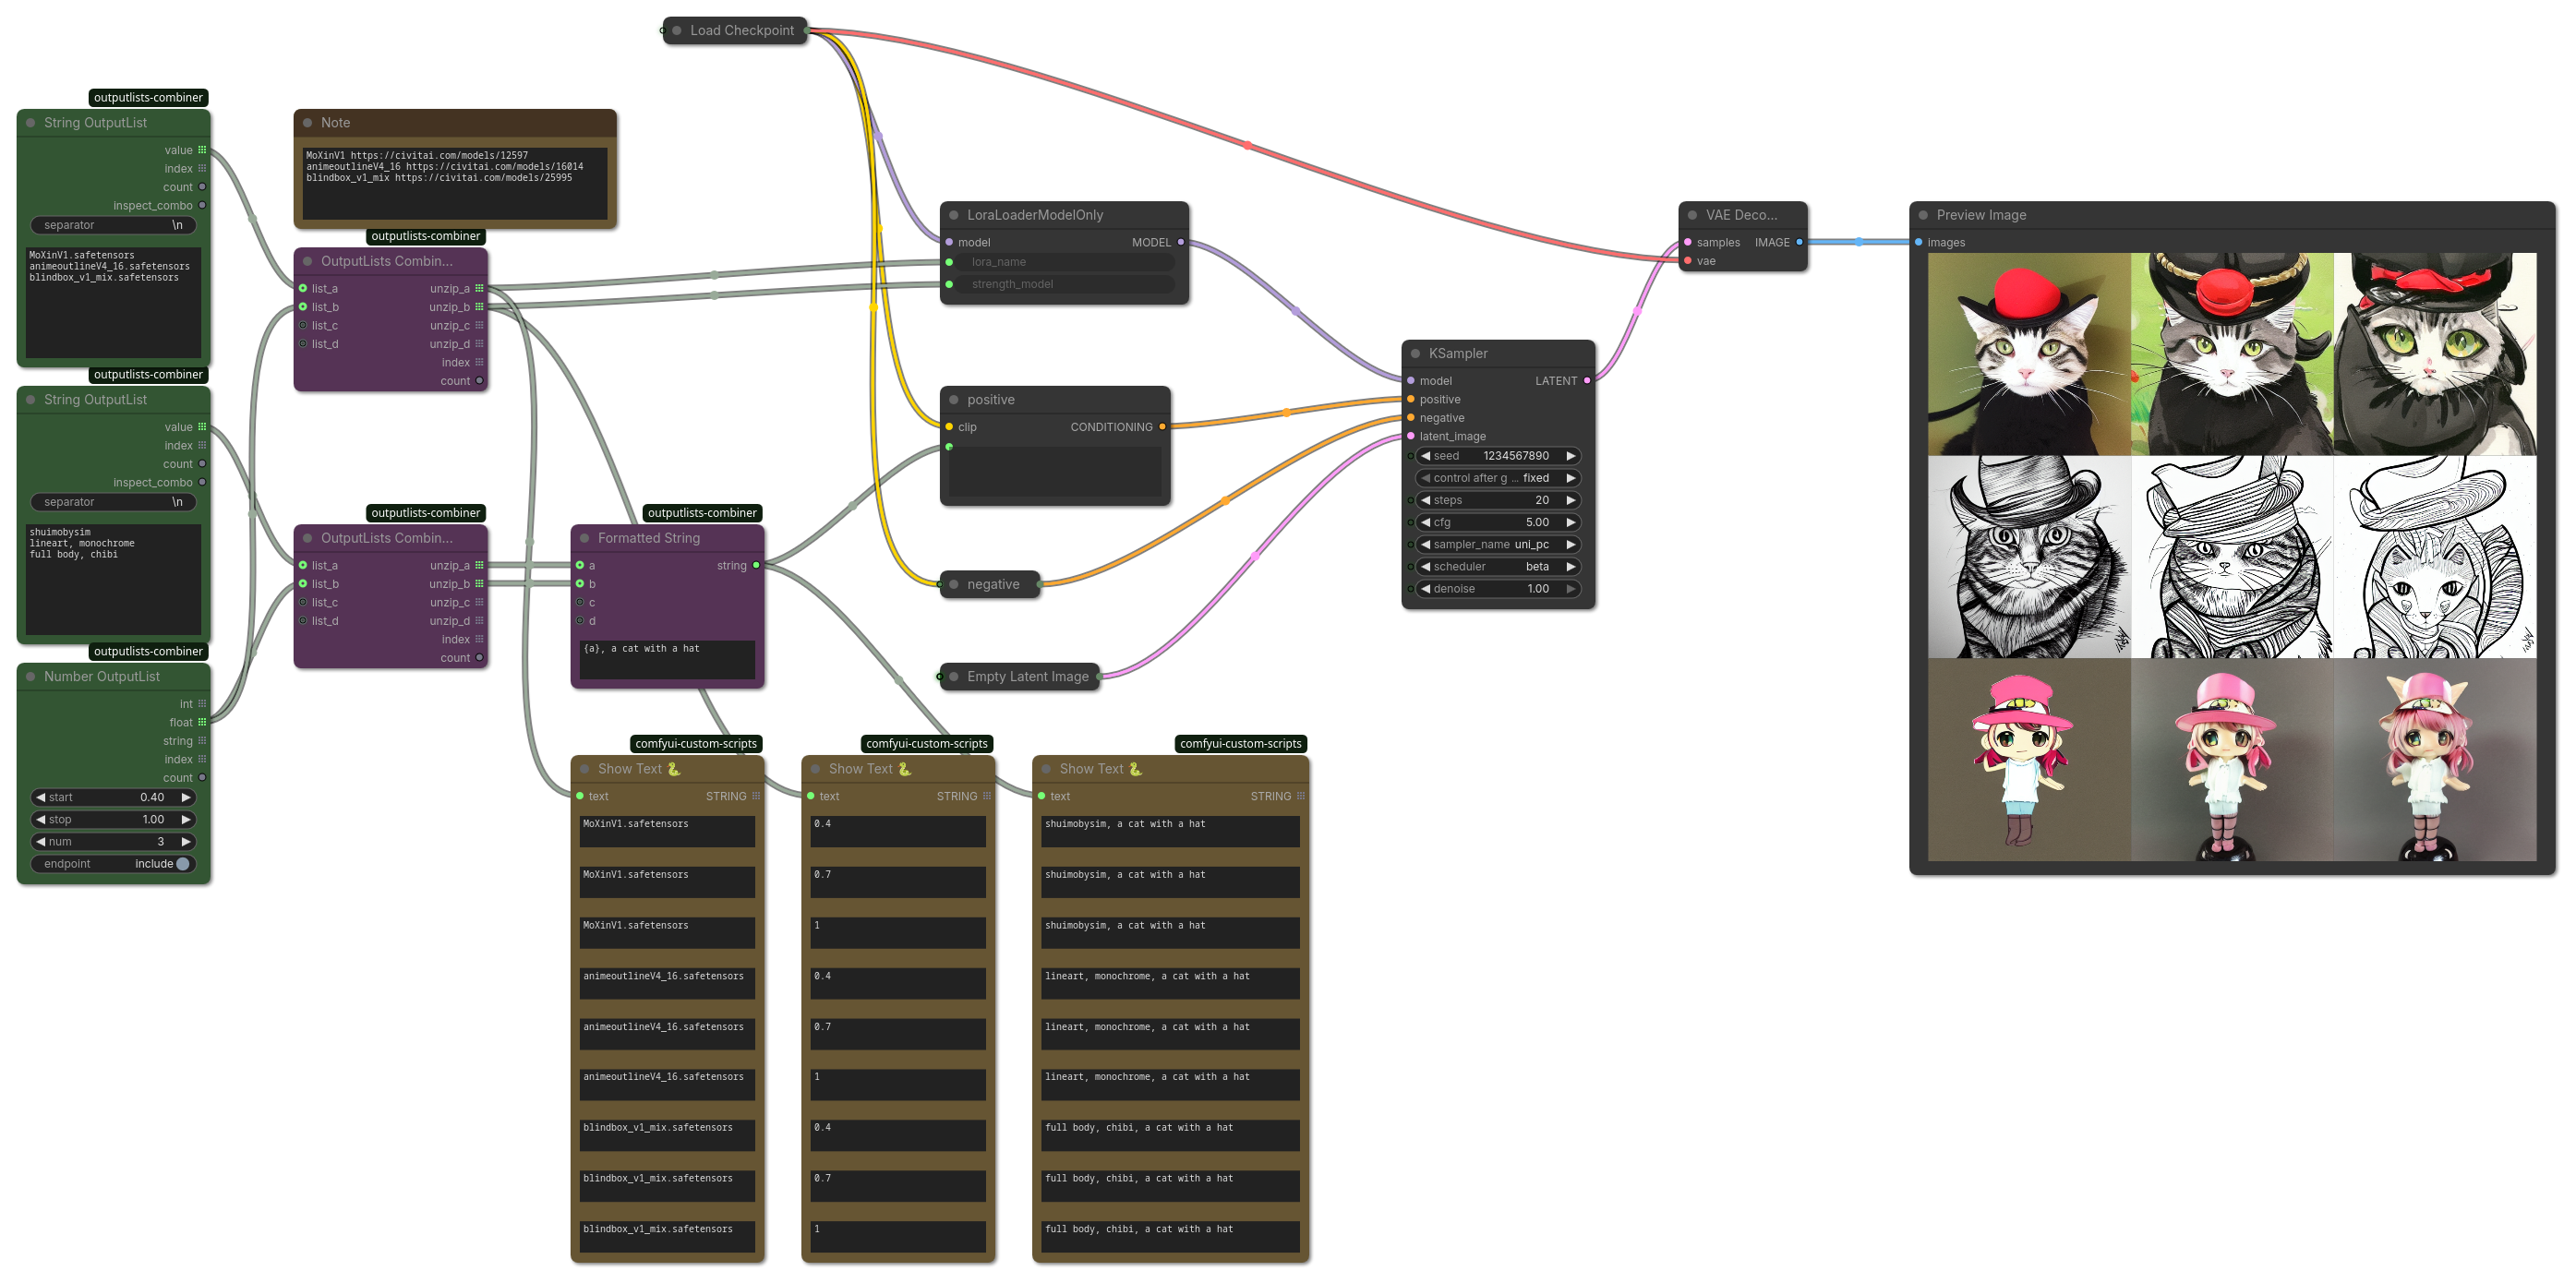The image size is (2576, 1283).
Task: Click the positive node clip input socket
Action: coord(949,427)
